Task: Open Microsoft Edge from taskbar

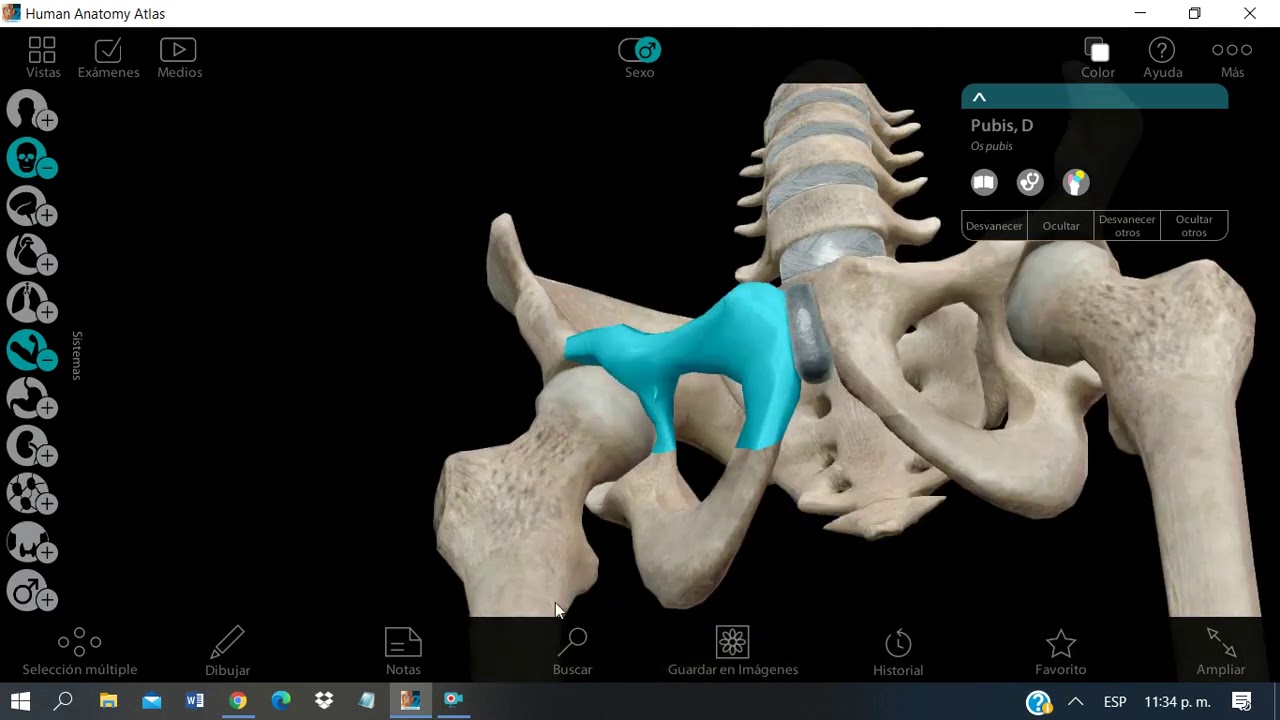Action: point(281,701)
